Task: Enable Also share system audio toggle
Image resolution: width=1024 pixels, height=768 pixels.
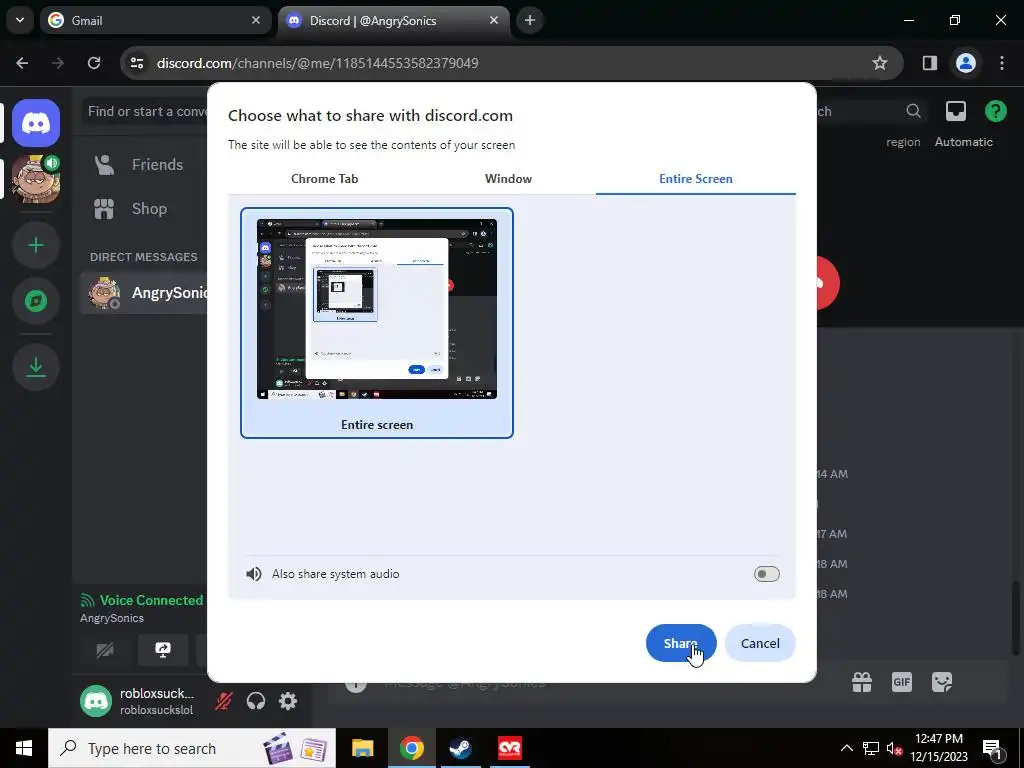Action: click(766, 574)
